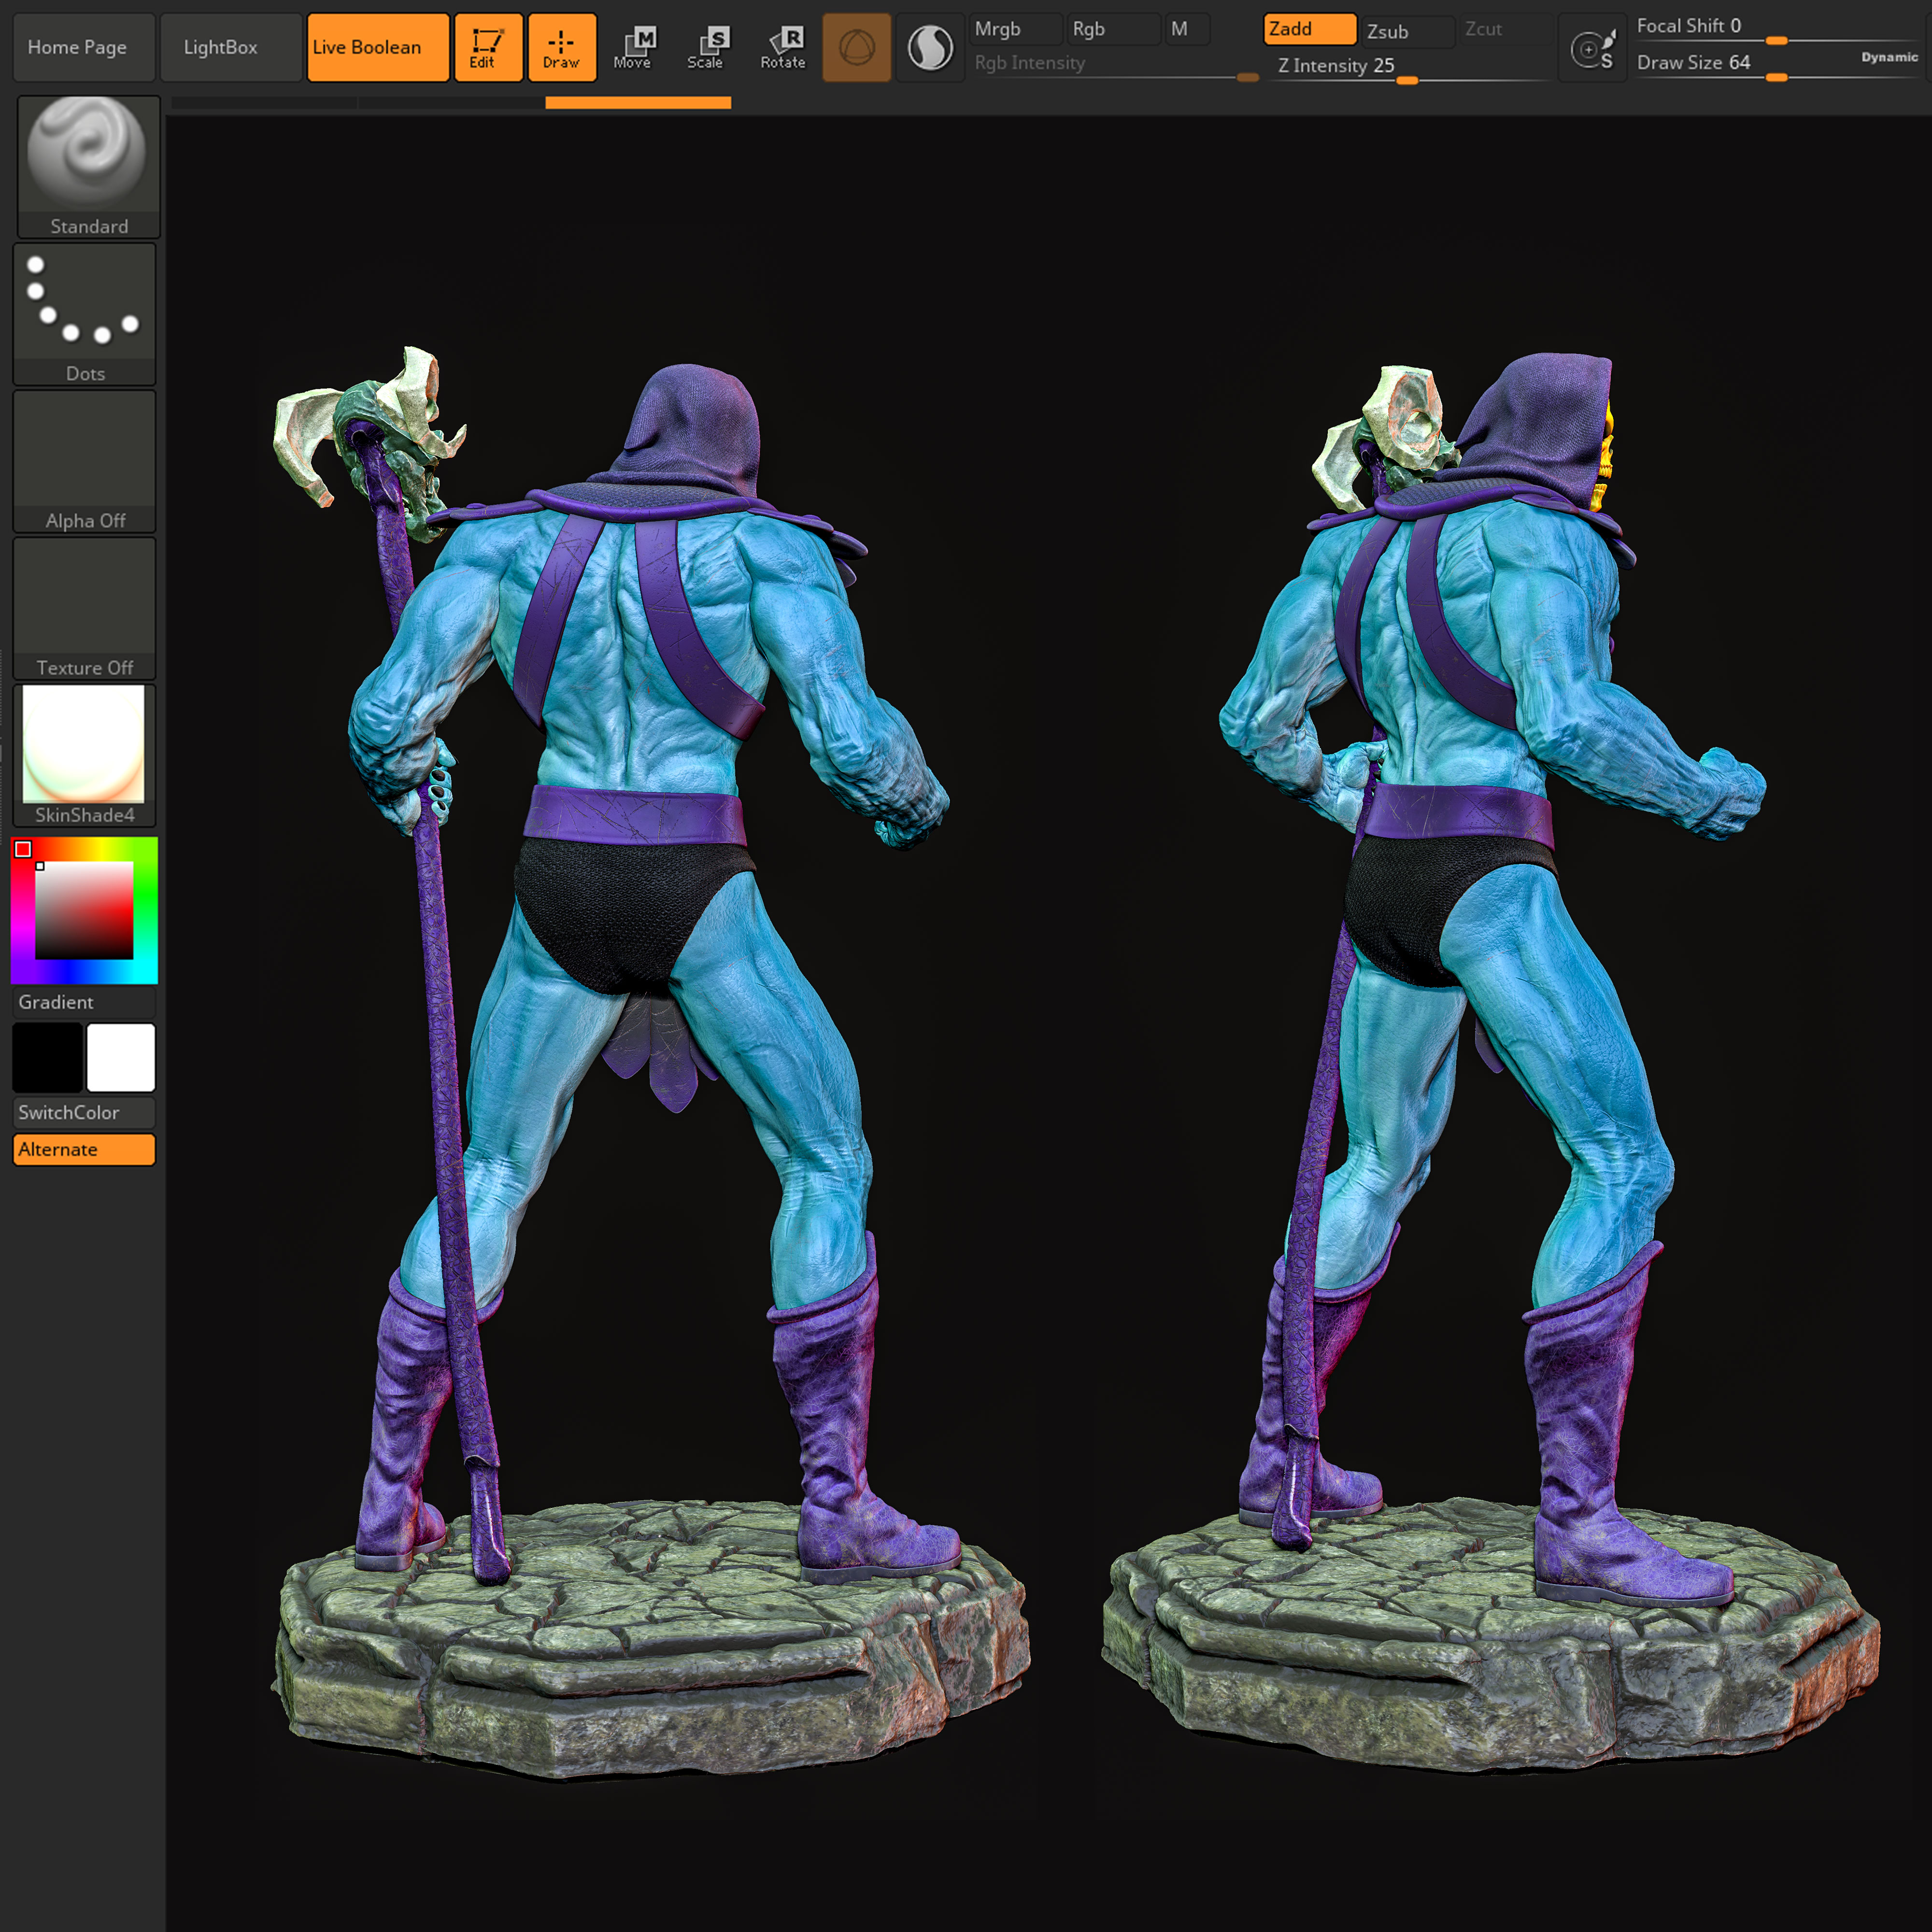The image size is (1932, 1932).
Task: Select the orange highlighted document tab
Action: click(x=638, y=102)
